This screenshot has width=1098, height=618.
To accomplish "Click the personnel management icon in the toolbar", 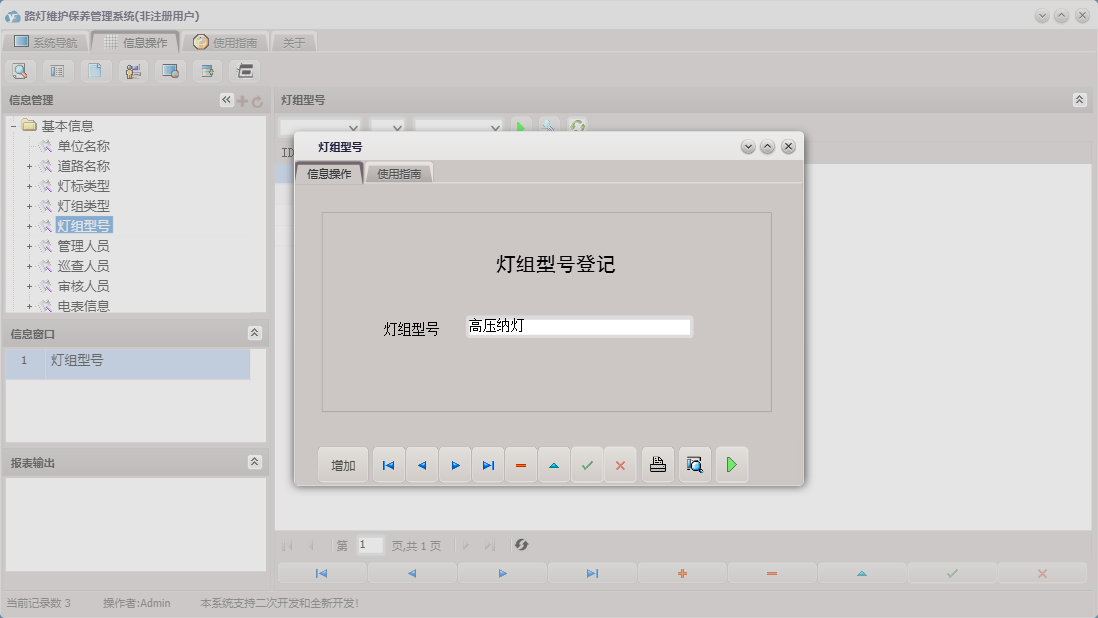I will point(132,71).
